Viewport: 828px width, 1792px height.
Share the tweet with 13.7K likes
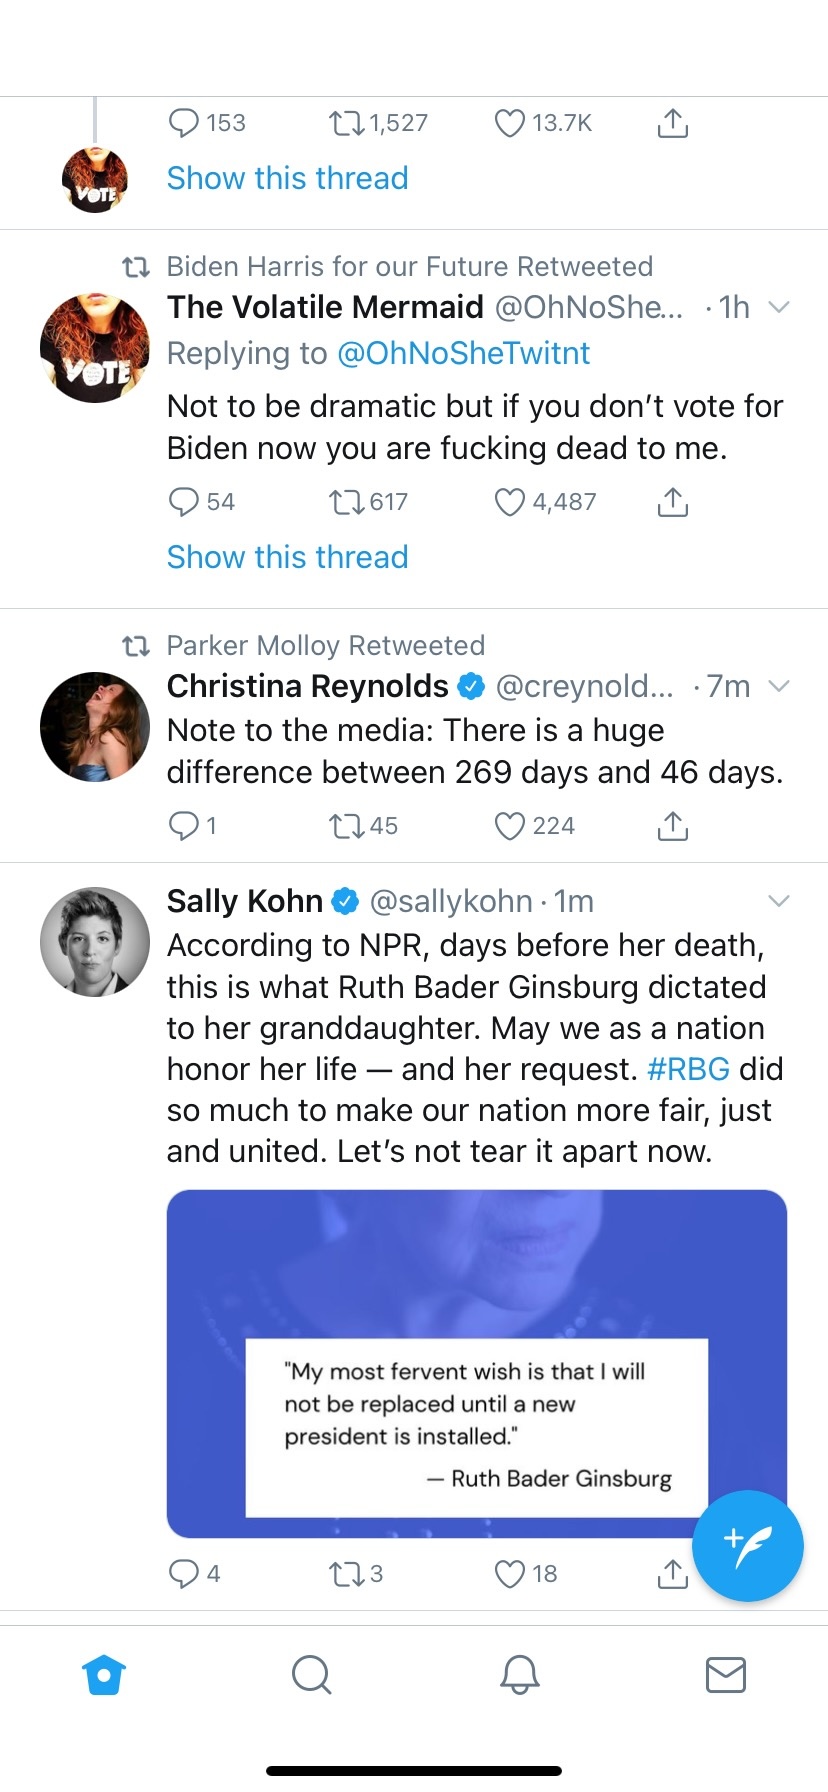click(x=673, y=124)
